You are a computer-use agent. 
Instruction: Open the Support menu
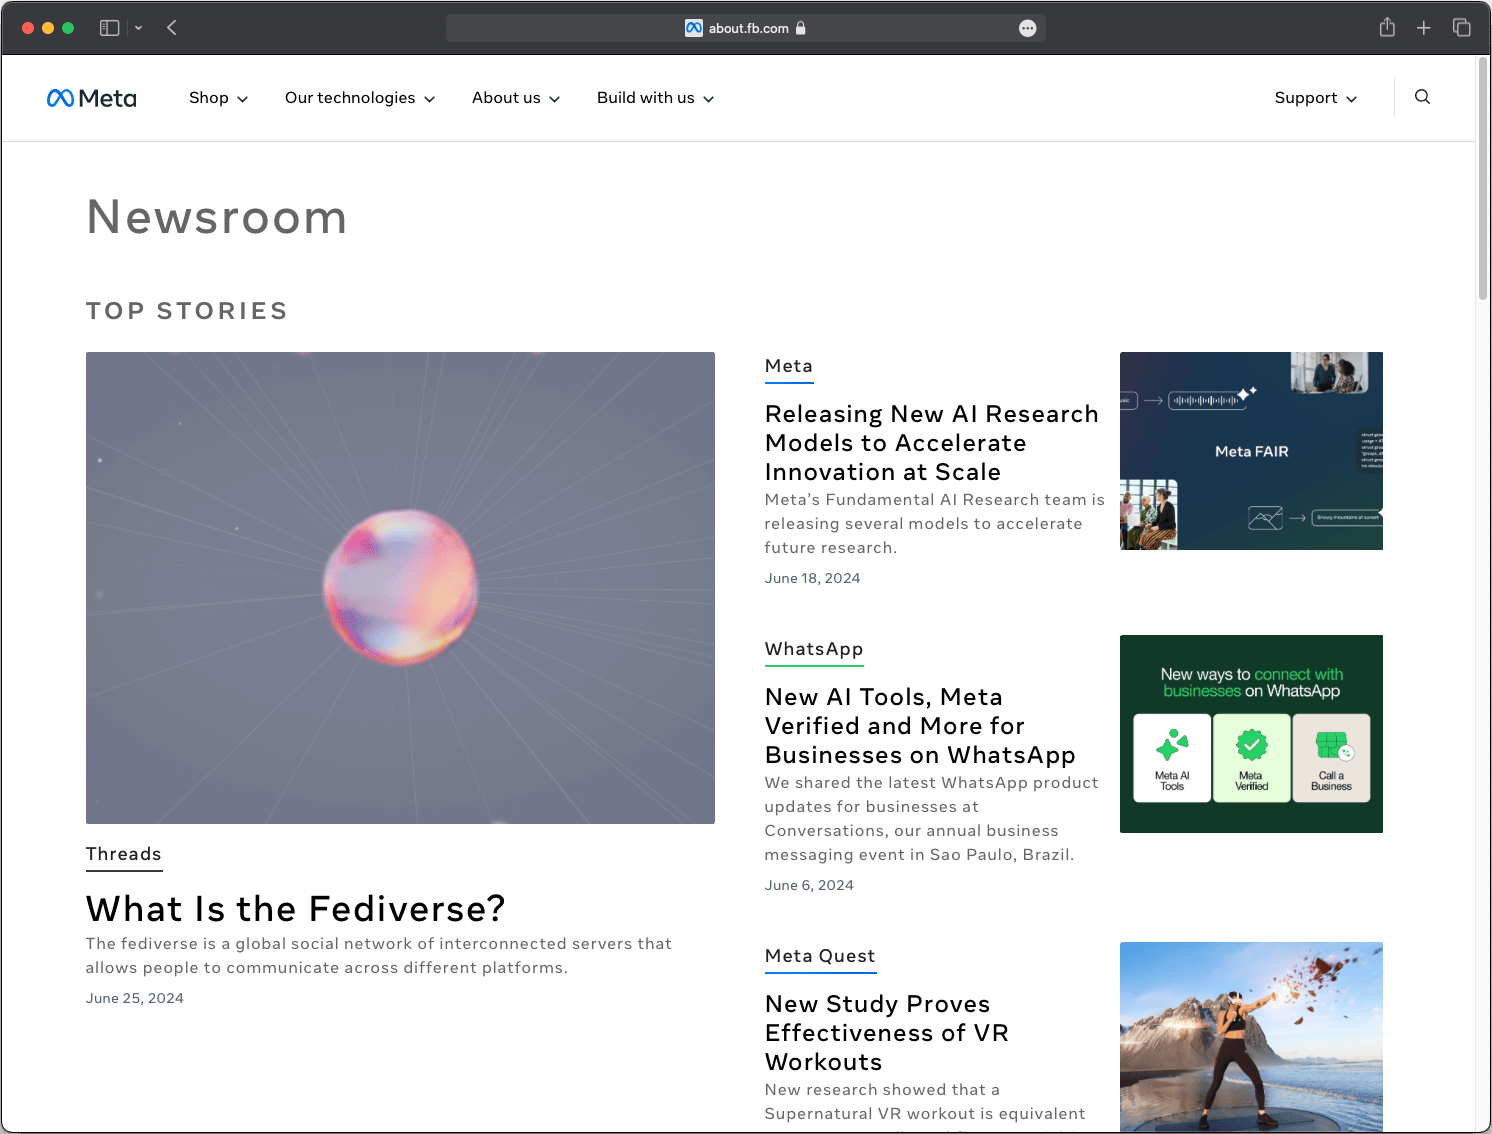coord(1315,97)
